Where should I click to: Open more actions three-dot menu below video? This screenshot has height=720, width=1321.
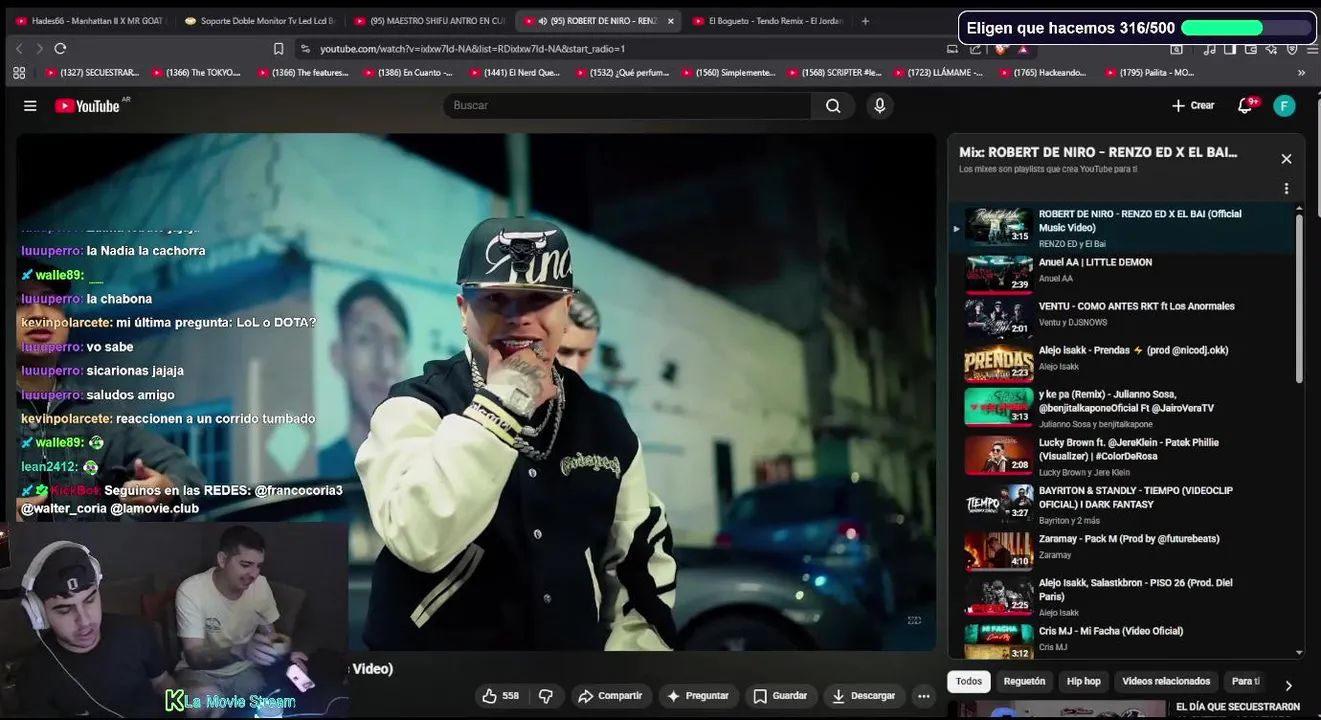pos(924,696)
